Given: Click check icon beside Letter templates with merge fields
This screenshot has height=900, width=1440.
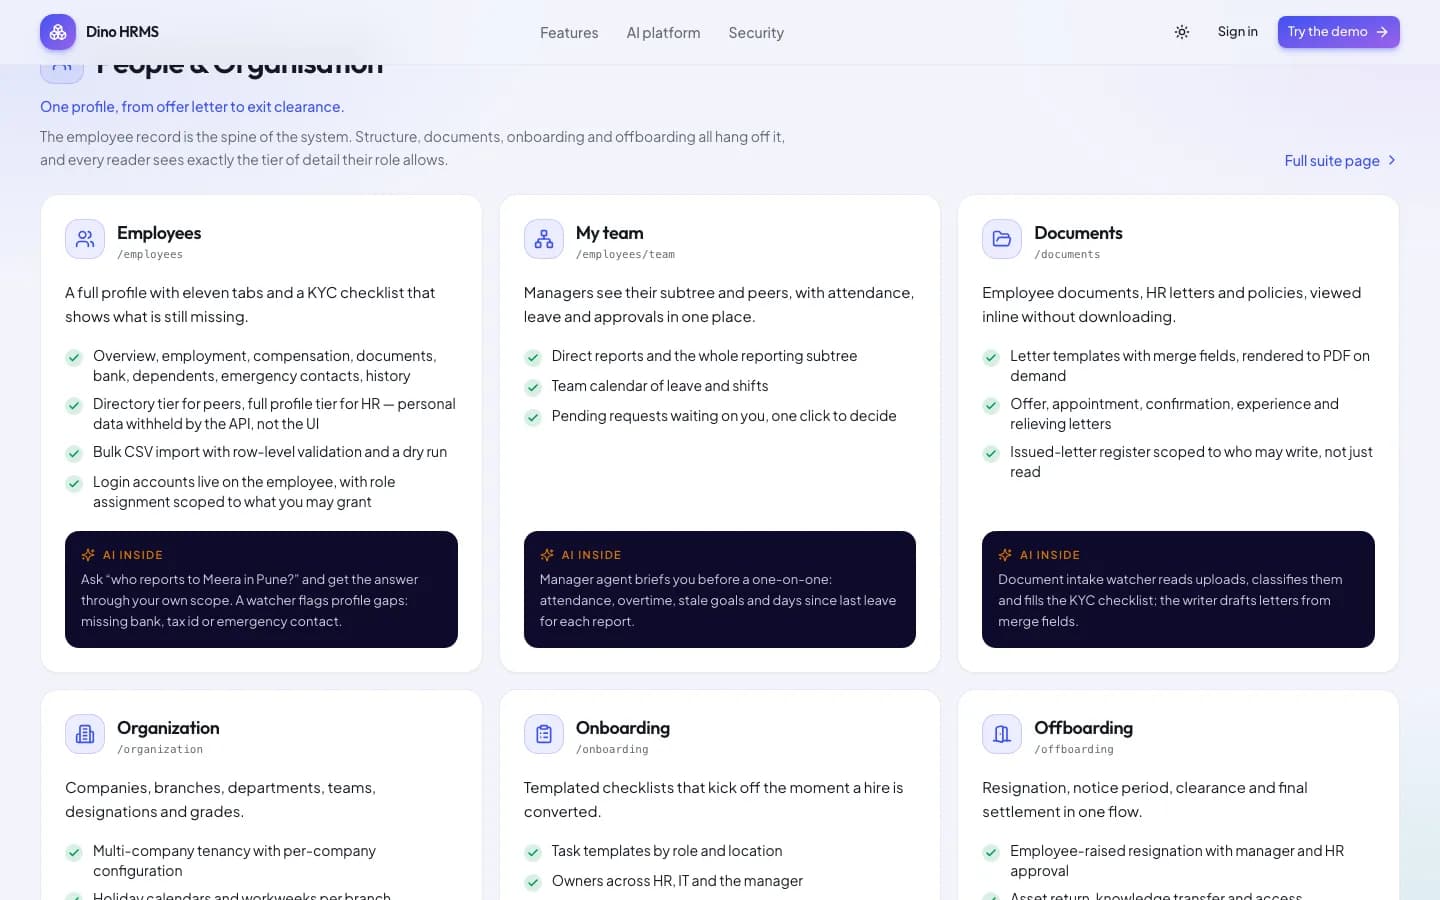Looking at the screenshot, I should (991, 357).
